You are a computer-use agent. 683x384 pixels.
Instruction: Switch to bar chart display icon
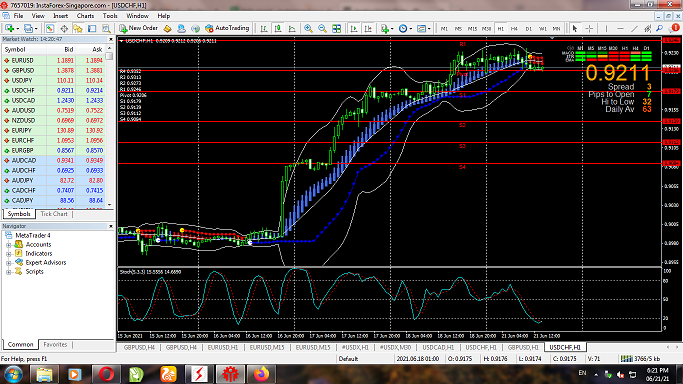click(264, 28)
